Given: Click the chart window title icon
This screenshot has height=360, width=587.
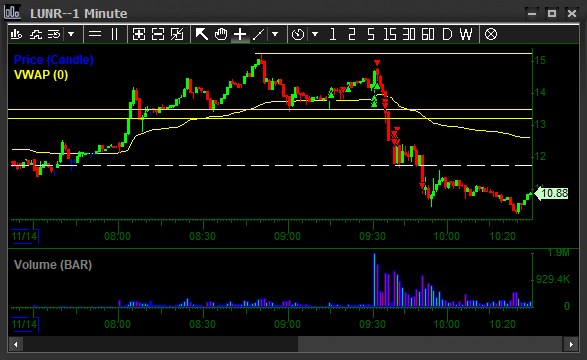Looking at the screenshot, I should [12, 12].
